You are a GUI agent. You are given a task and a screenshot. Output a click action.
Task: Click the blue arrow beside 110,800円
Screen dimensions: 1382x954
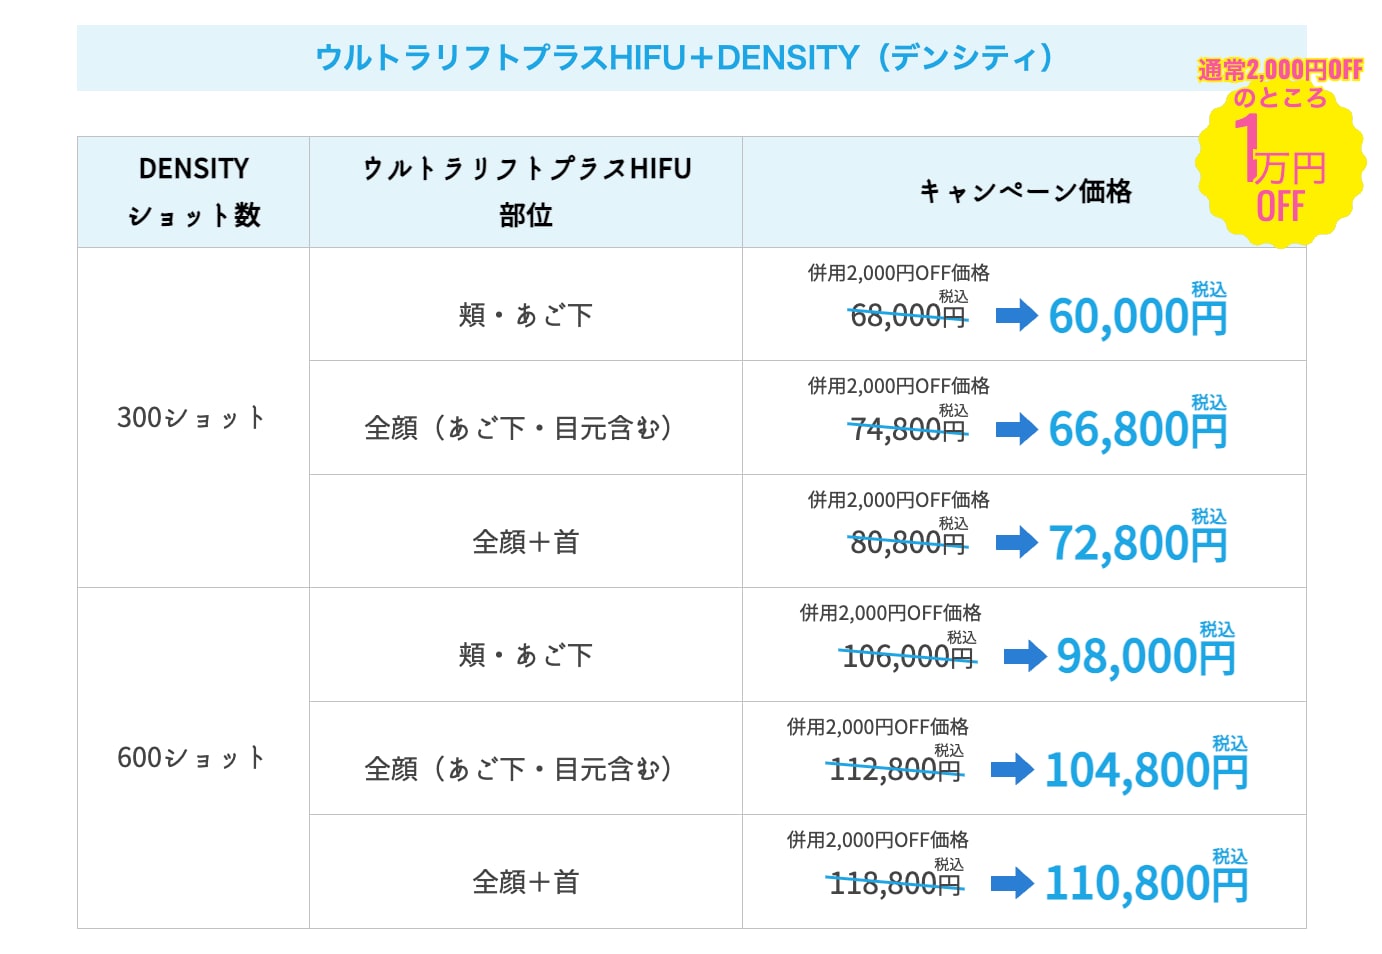click(1012, 884)
